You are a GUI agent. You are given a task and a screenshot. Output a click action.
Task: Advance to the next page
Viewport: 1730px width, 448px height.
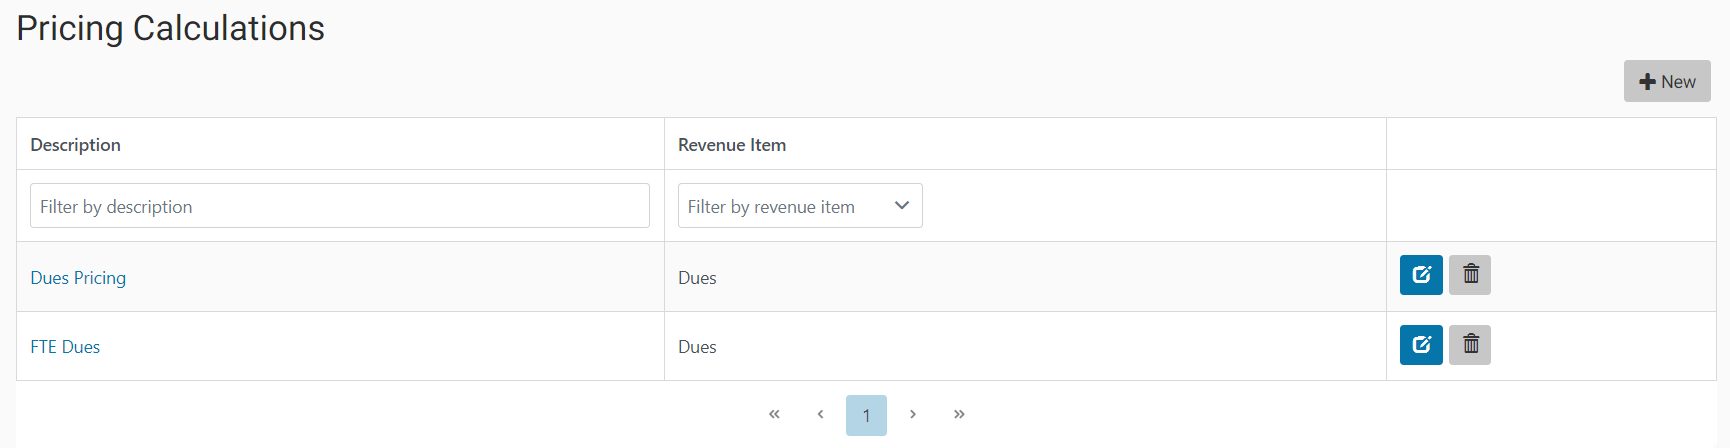(x=913, y=415)
